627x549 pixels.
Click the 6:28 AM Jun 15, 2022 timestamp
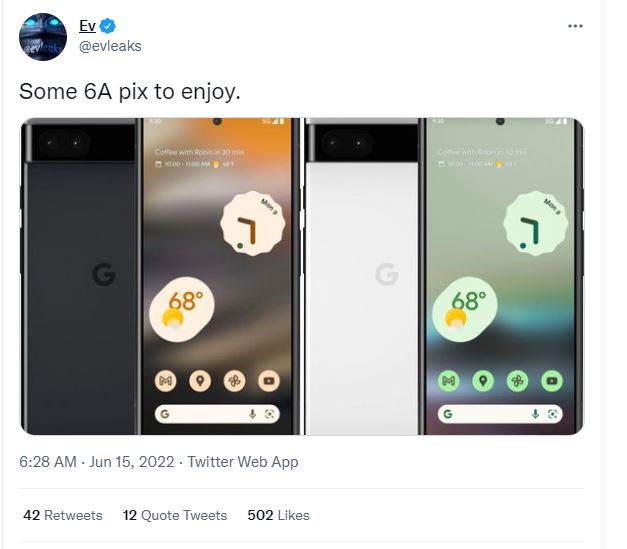96,462
